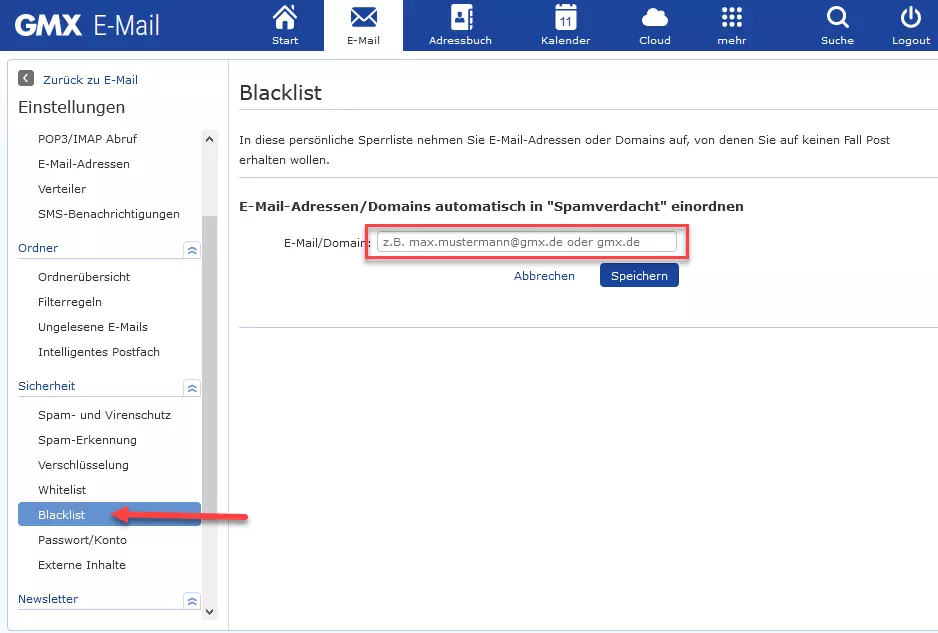Select the E-Mail envelope tab
The image size is (938, 633).
(363, 25)
